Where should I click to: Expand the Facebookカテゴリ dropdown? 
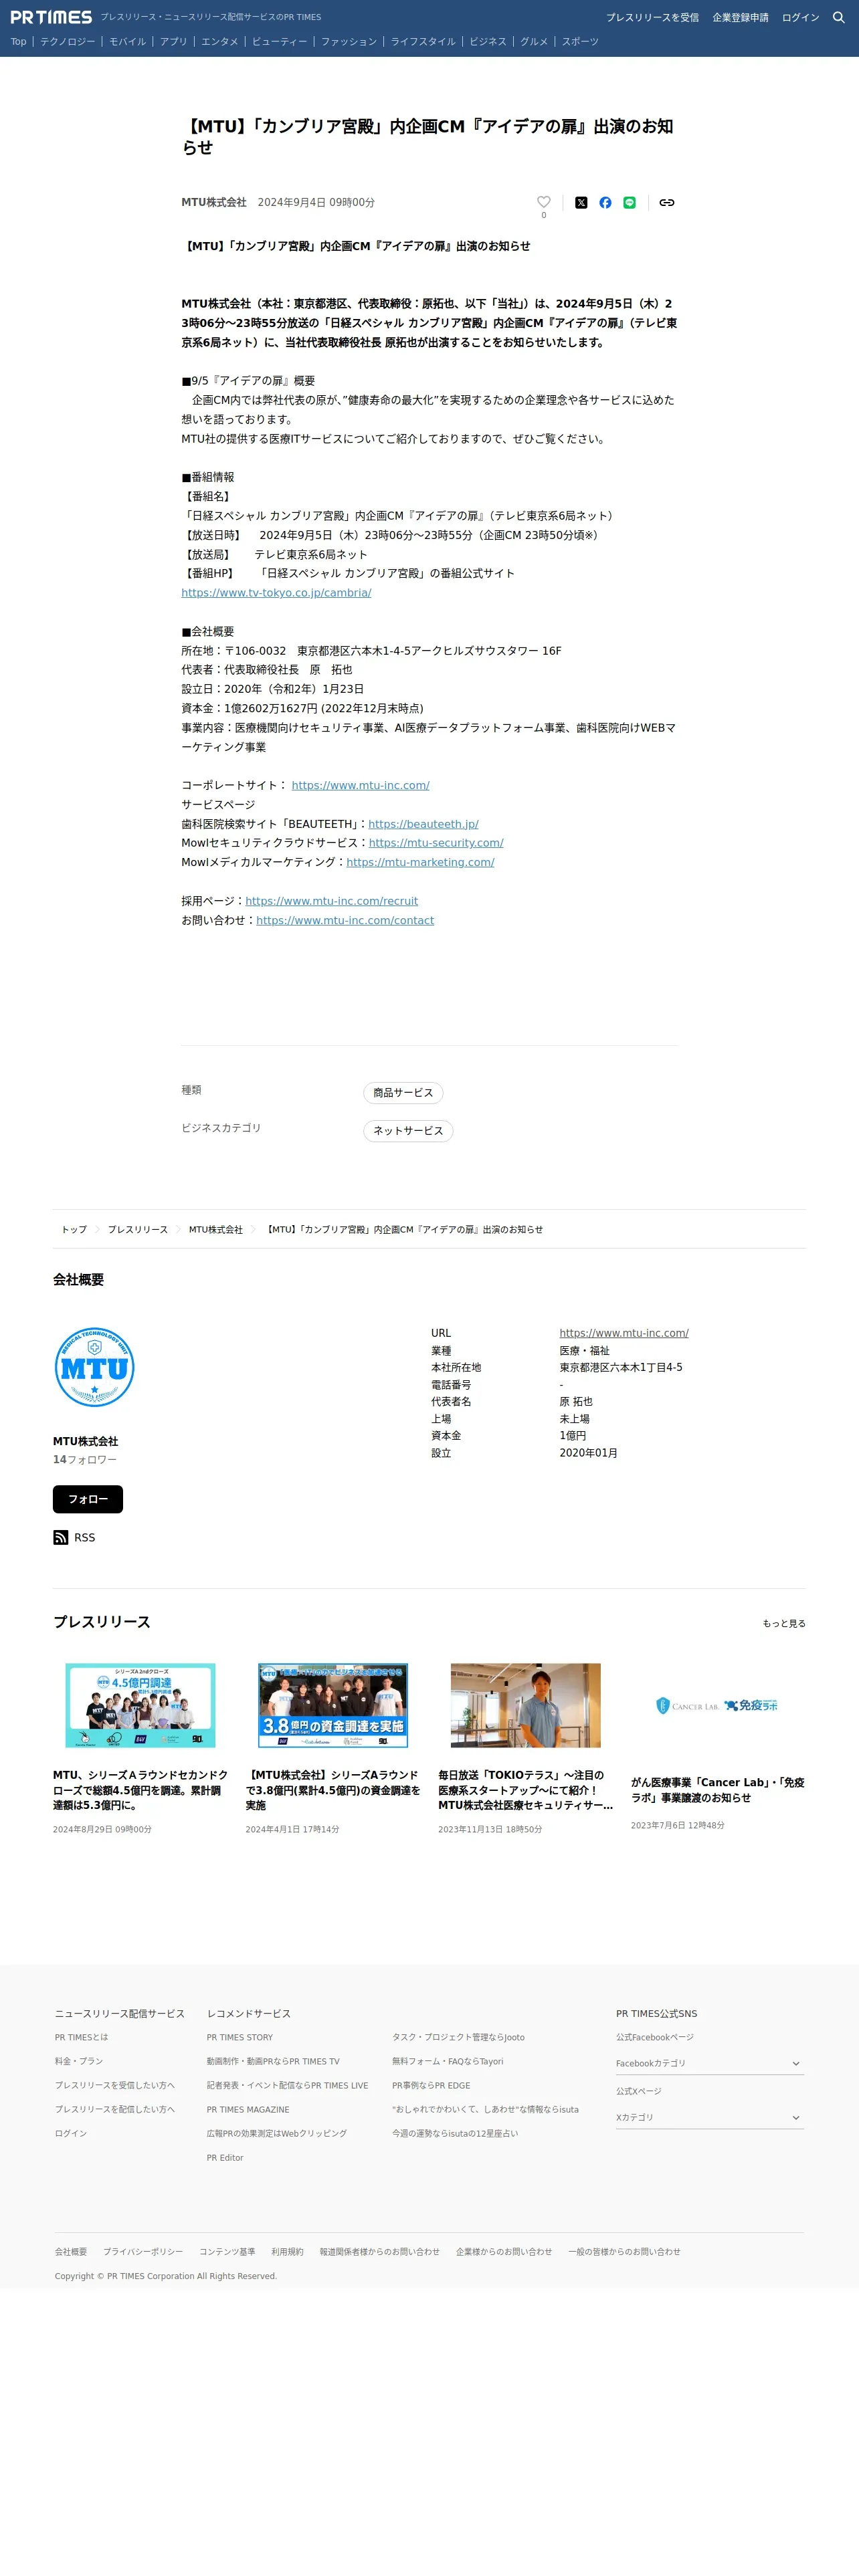(710, 2063)
